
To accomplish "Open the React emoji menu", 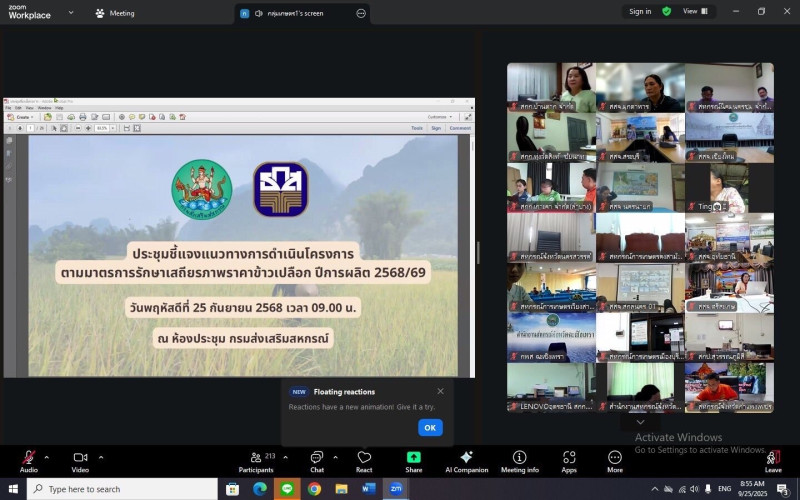I will tap(364, 459).
